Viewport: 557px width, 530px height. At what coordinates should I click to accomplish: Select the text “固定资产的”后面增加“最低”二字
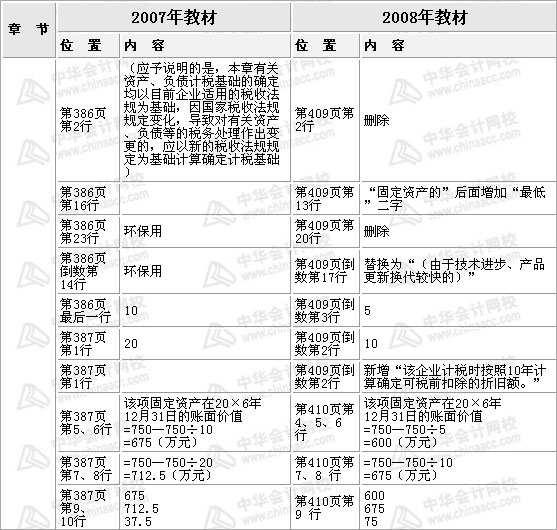point(454,199)
